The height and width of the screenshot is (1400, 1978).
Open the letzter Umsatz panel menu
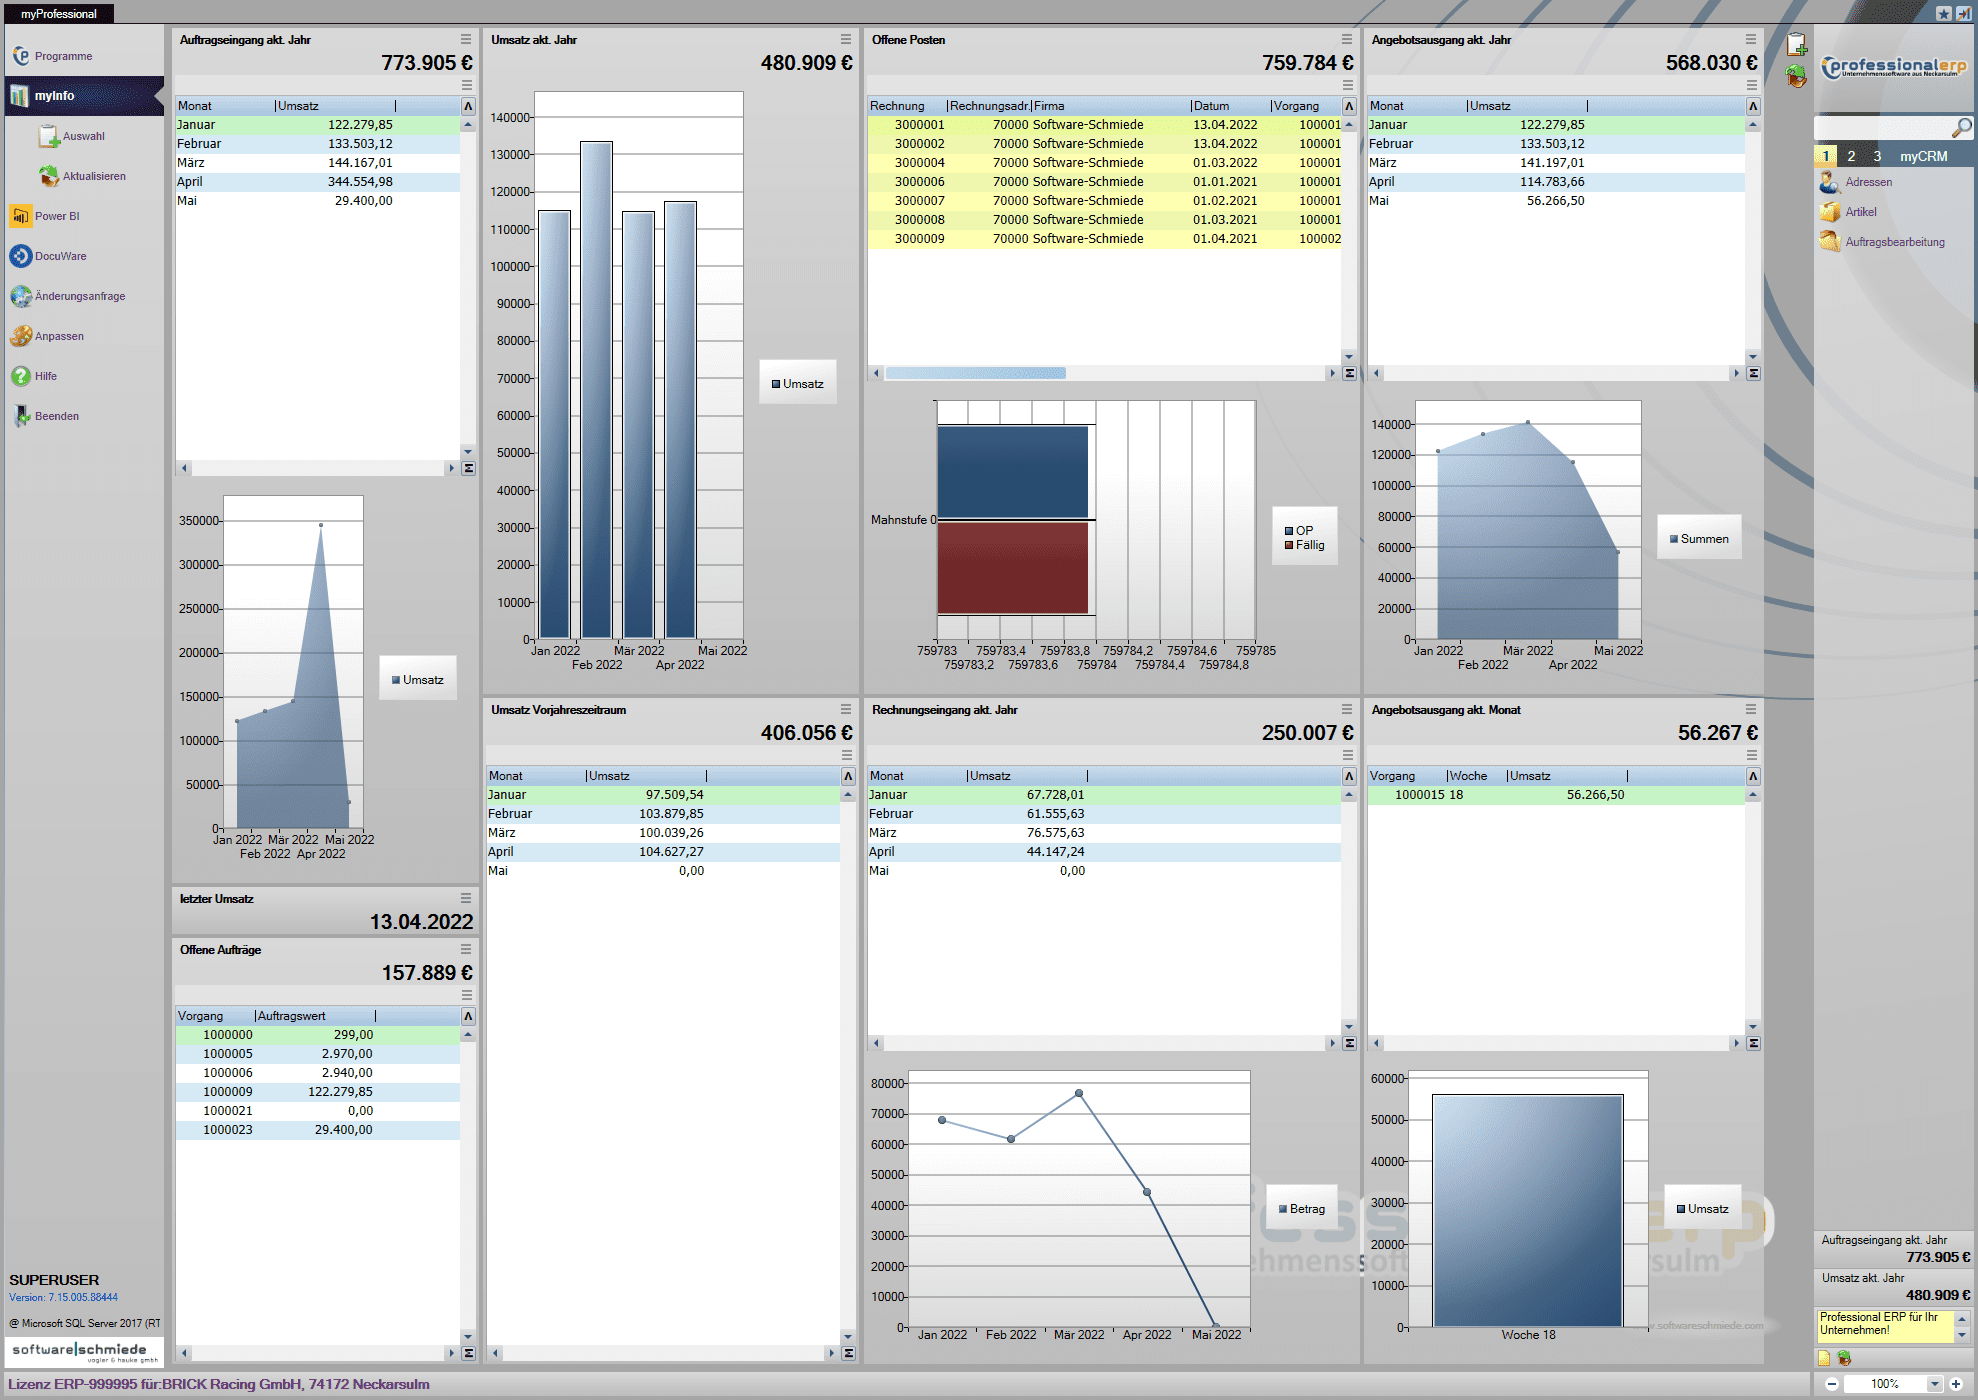[x=466, y=898]
